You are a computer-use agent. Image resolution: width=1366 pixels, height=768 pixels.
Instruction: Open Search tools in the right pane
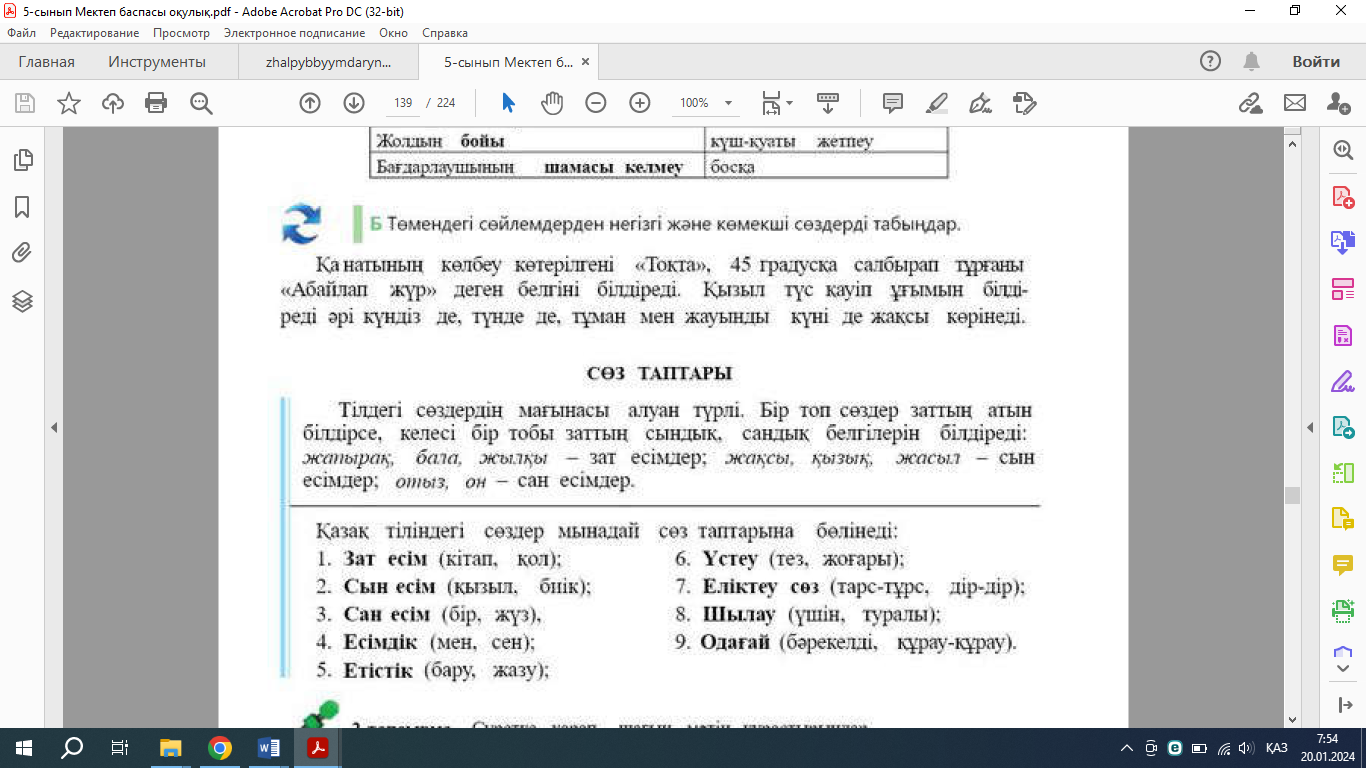[x=1342, y=150]
